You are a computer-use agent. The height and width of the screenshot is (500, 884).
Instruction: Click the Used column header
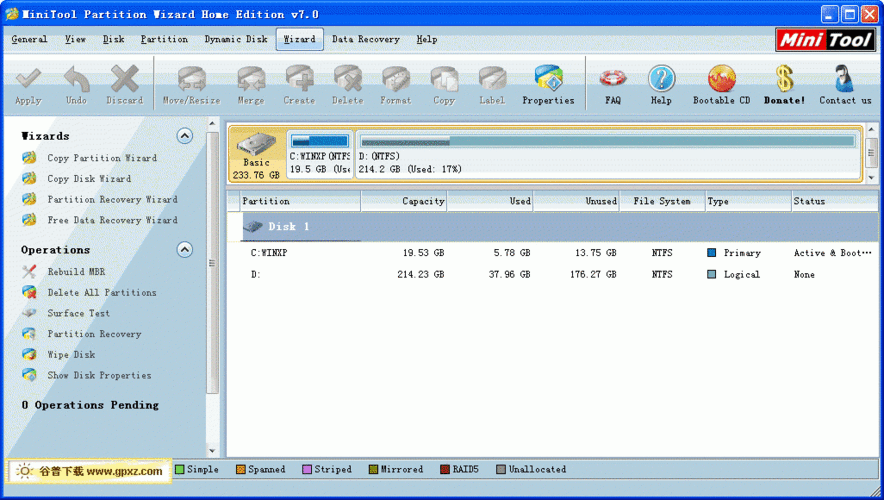pyautogui.click(x=490, y=201)
